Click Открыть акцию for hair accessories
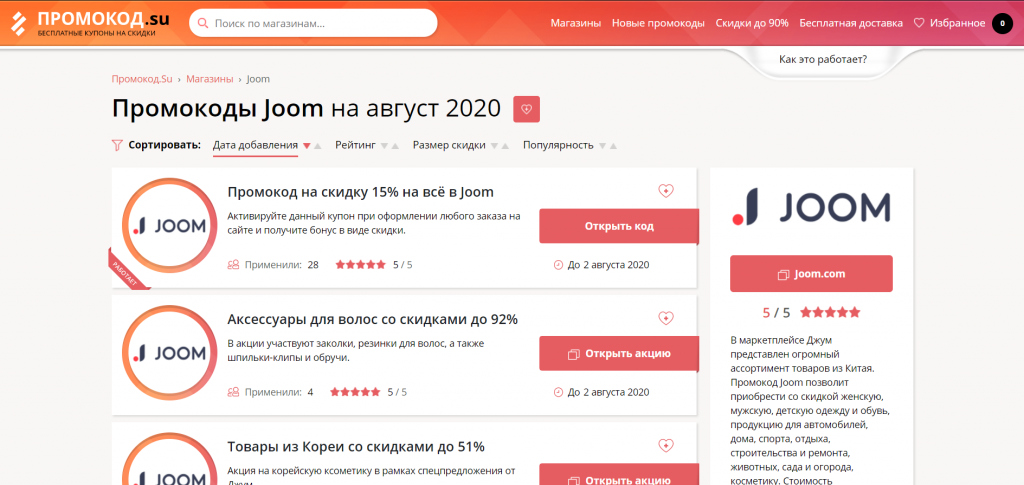The image size is (1024, 485). pyautogui.click(x=619, y=354)
